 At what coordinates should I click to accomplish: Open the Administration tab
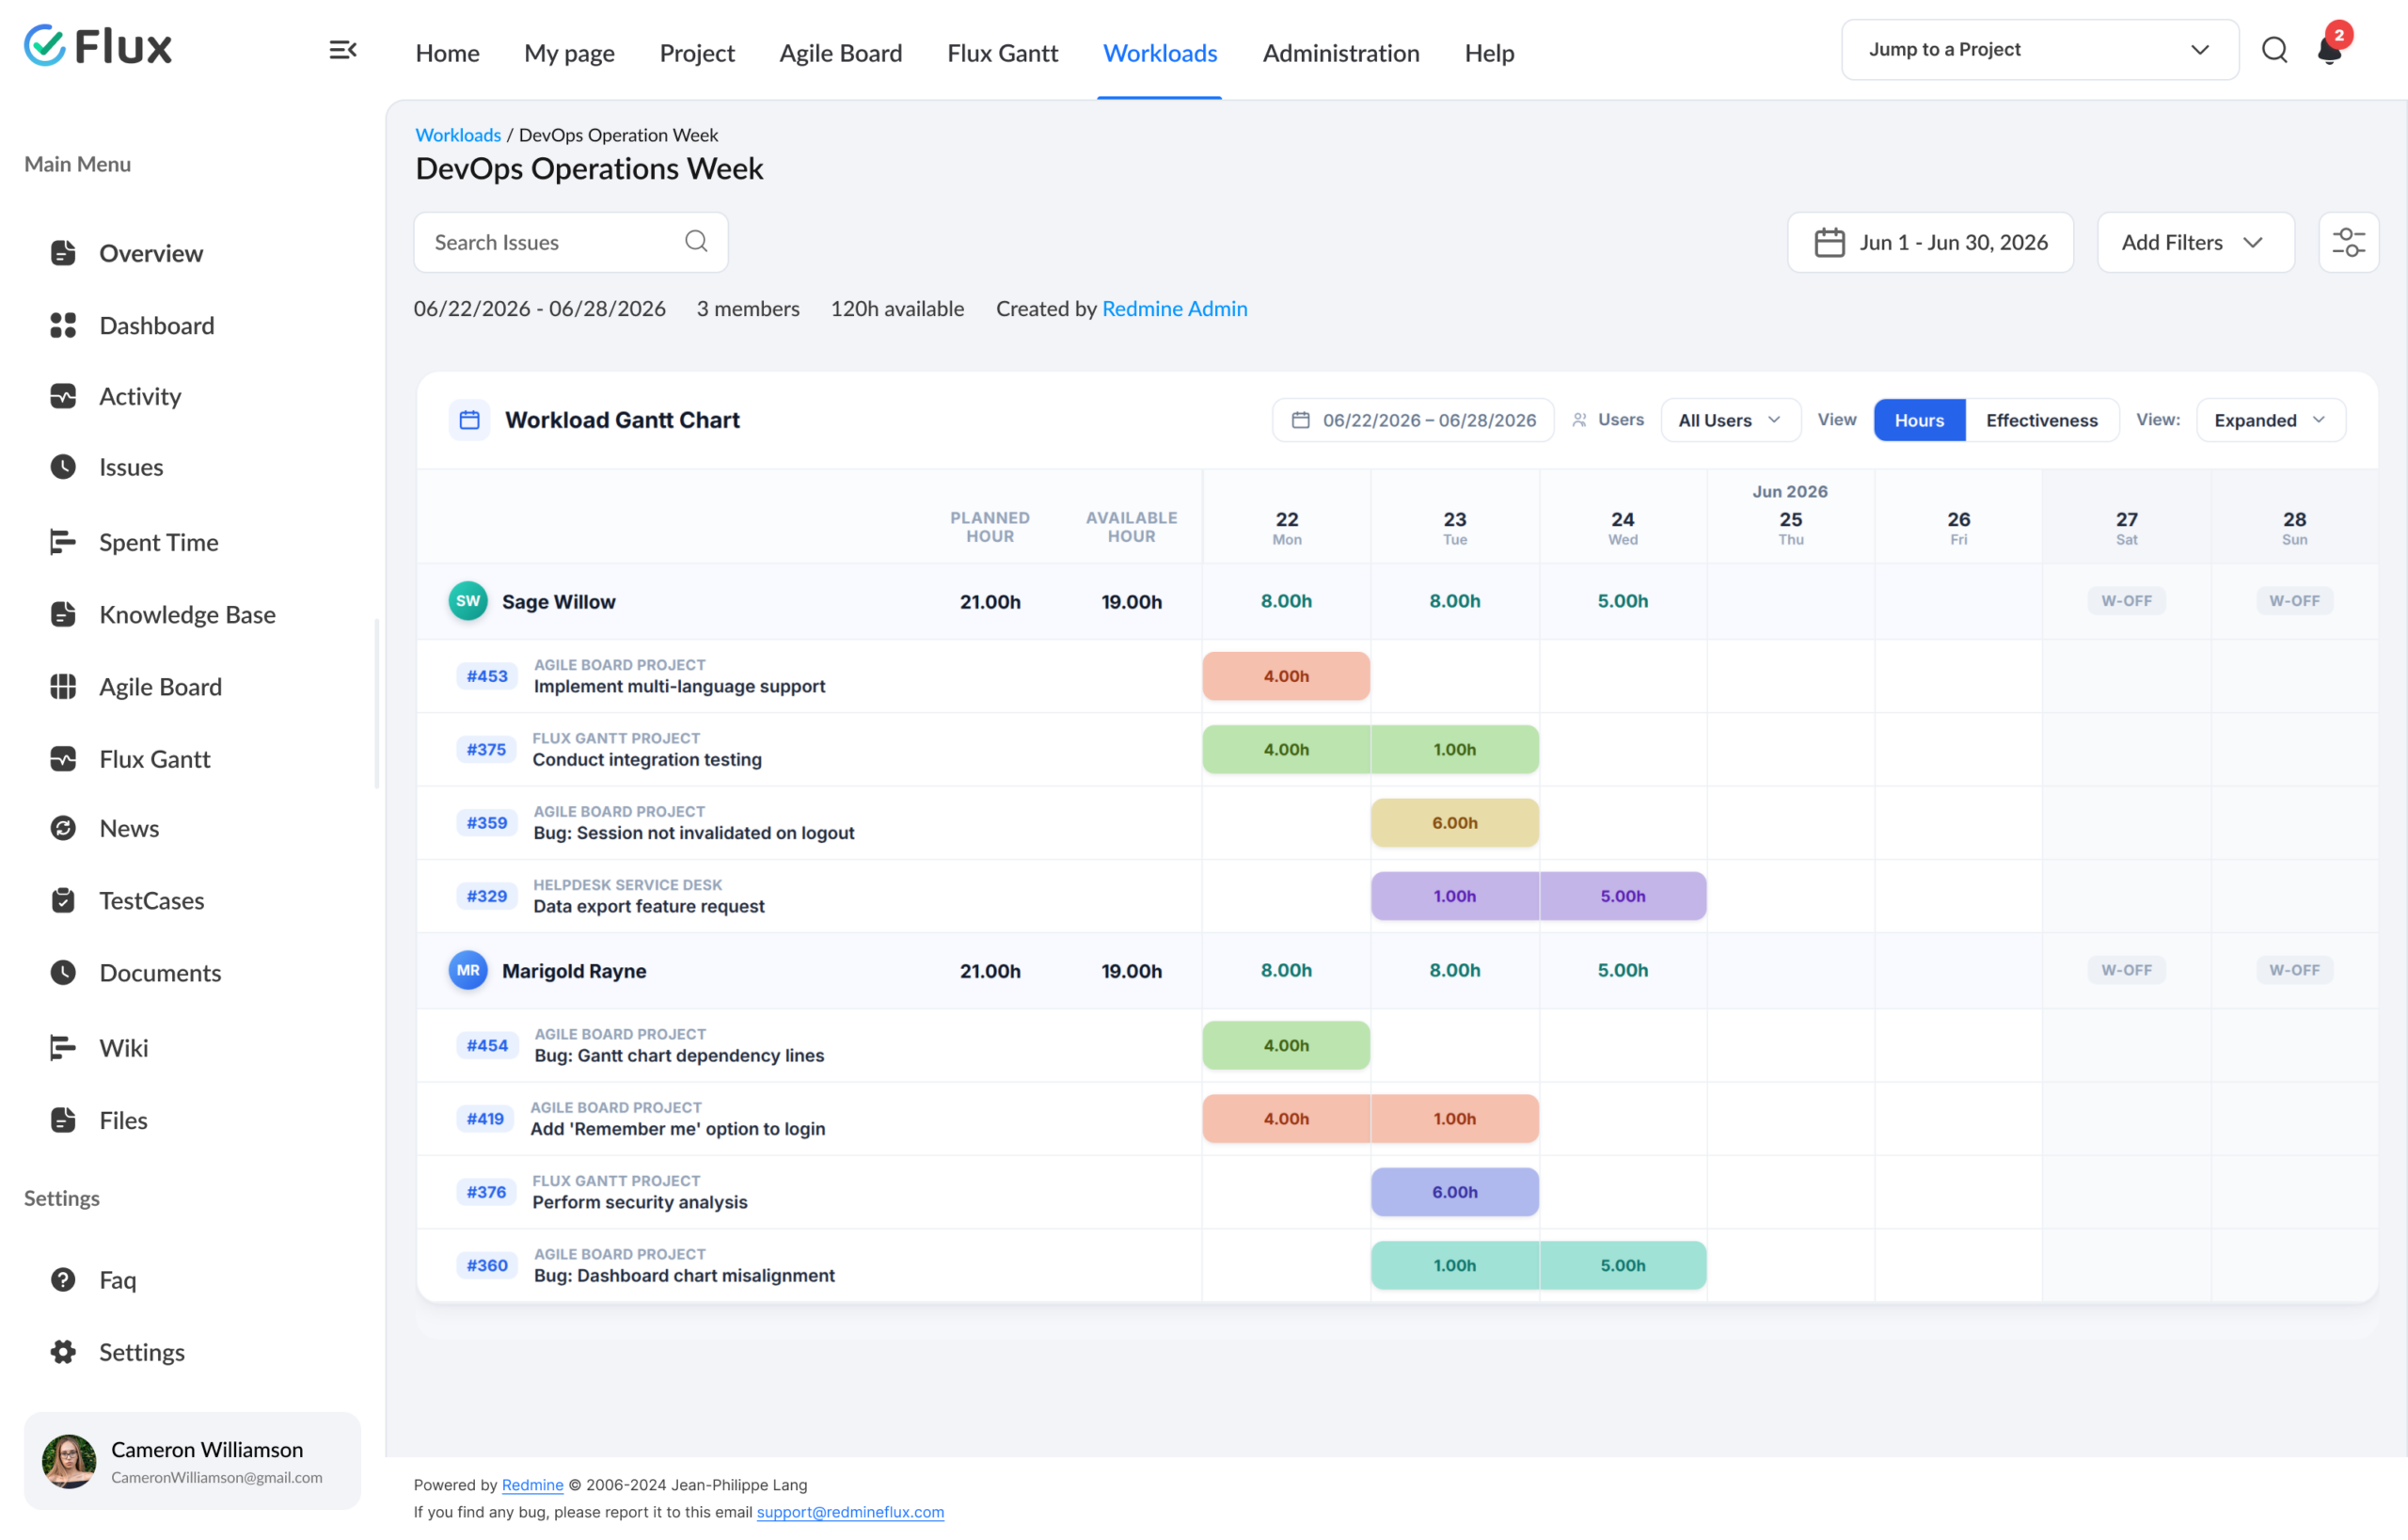(x=1341, y=53)
